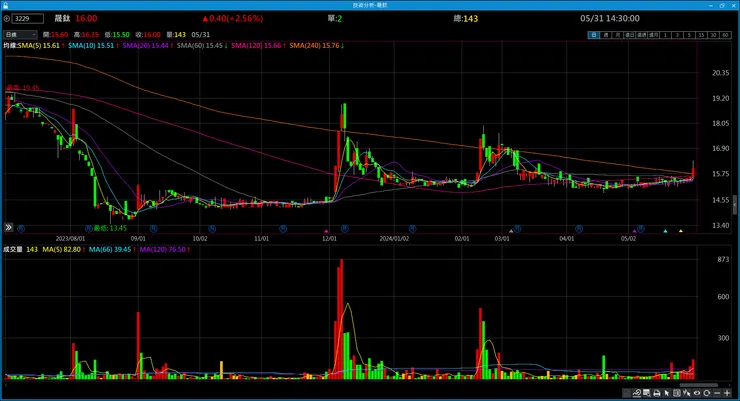Click the volume MA(5) 82.80 legend
This screenshot has width=740, height=401.
pyautogui.click(x=64, y=249)
